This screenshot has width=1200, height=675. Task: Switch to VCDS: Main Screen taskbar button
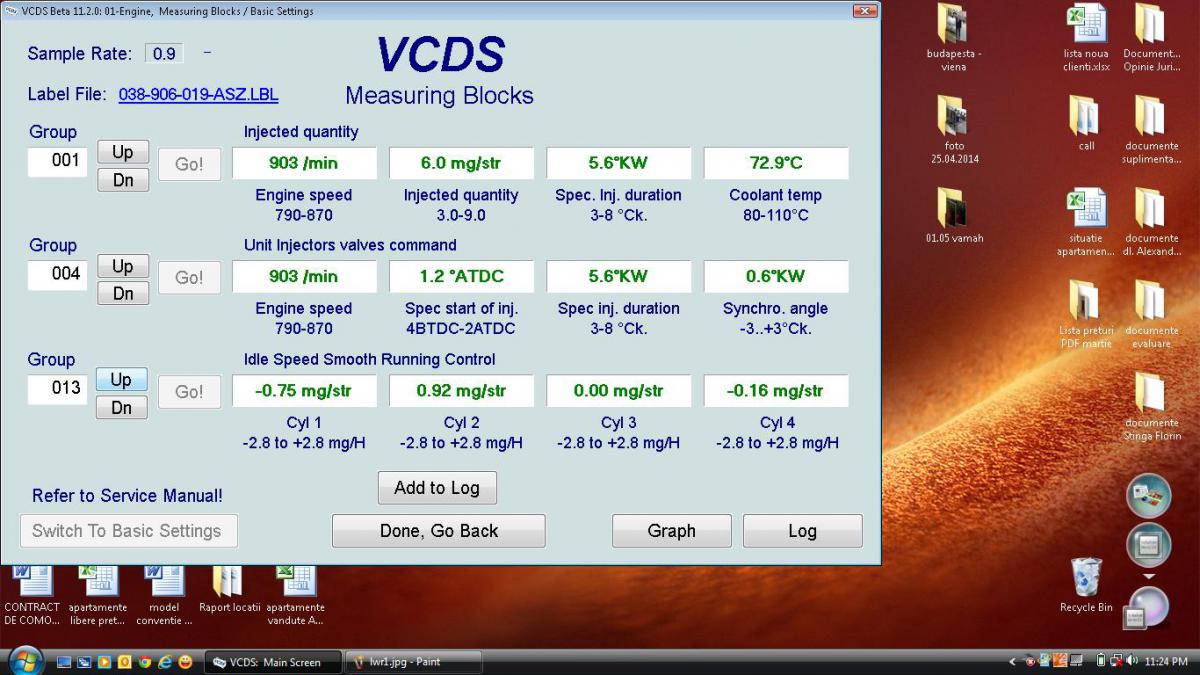273,662
